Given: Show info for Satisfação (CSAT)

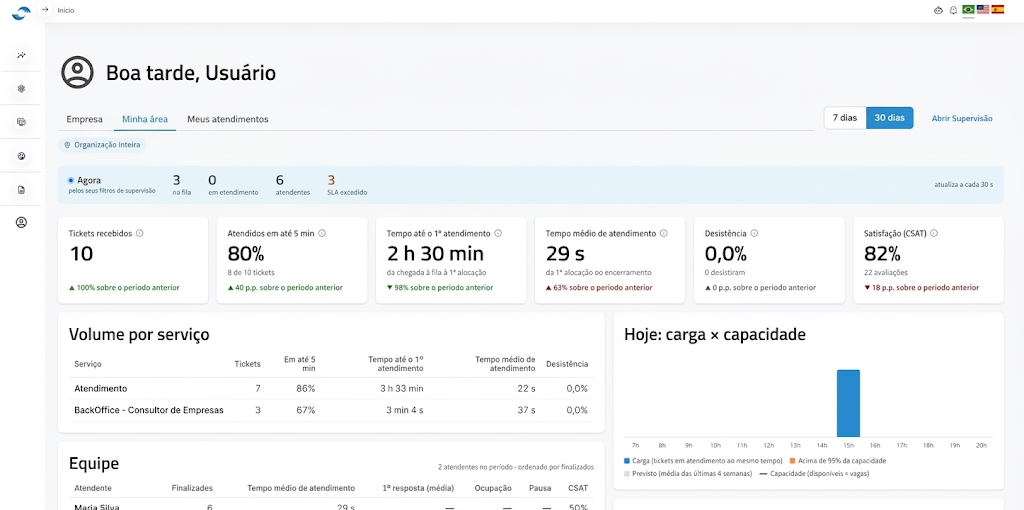Looking at the screenshot, I should (x=934, y=233).
